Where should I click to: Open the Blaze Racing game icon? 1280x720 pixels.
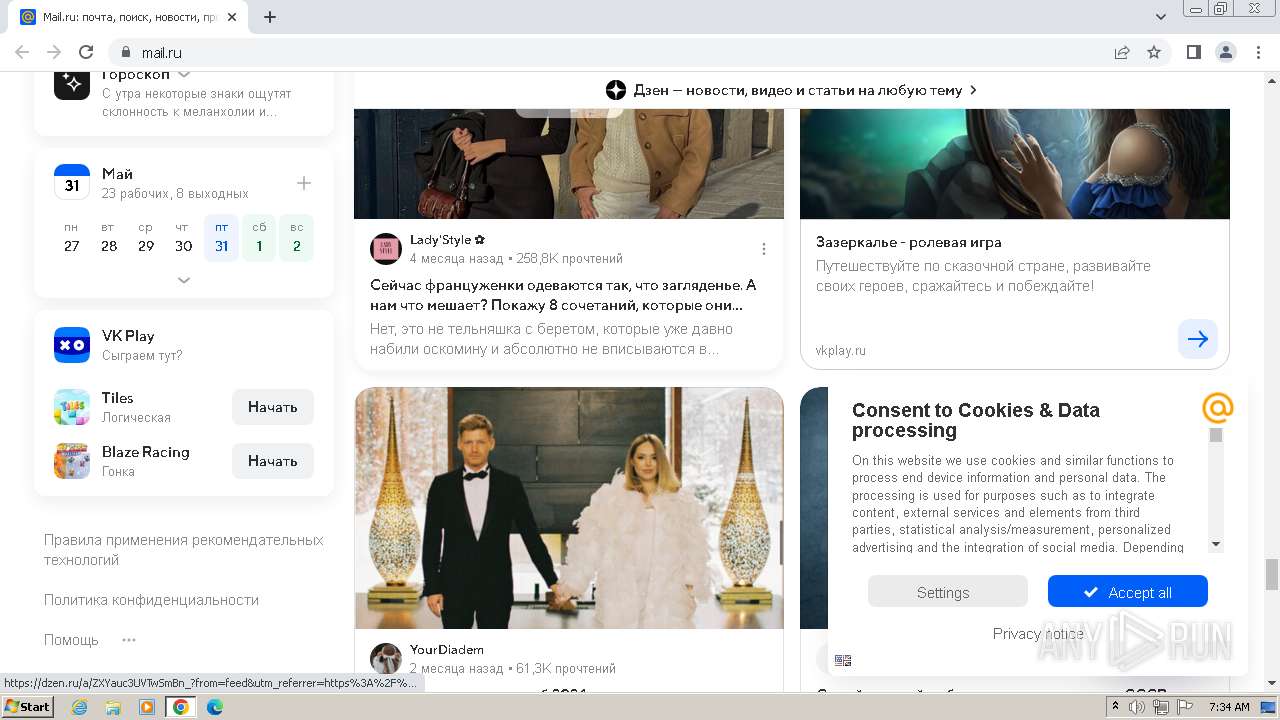coord(72,461)
